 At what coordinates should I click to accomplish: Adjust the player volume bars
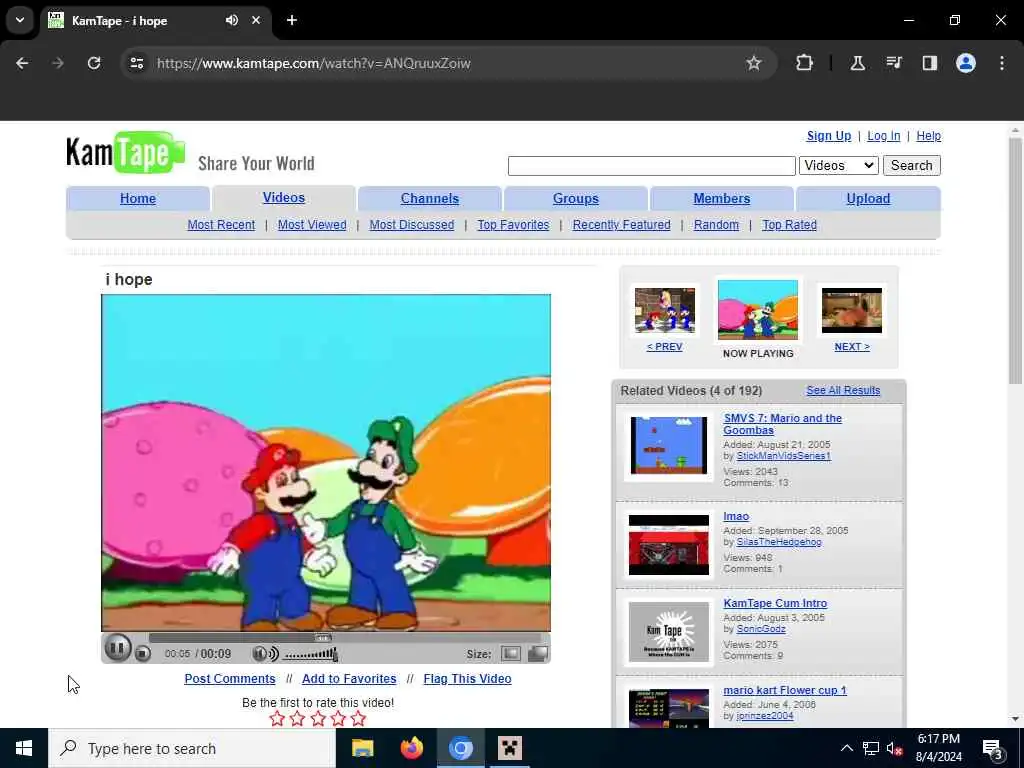pyautogui.click(x=310, y=654)
